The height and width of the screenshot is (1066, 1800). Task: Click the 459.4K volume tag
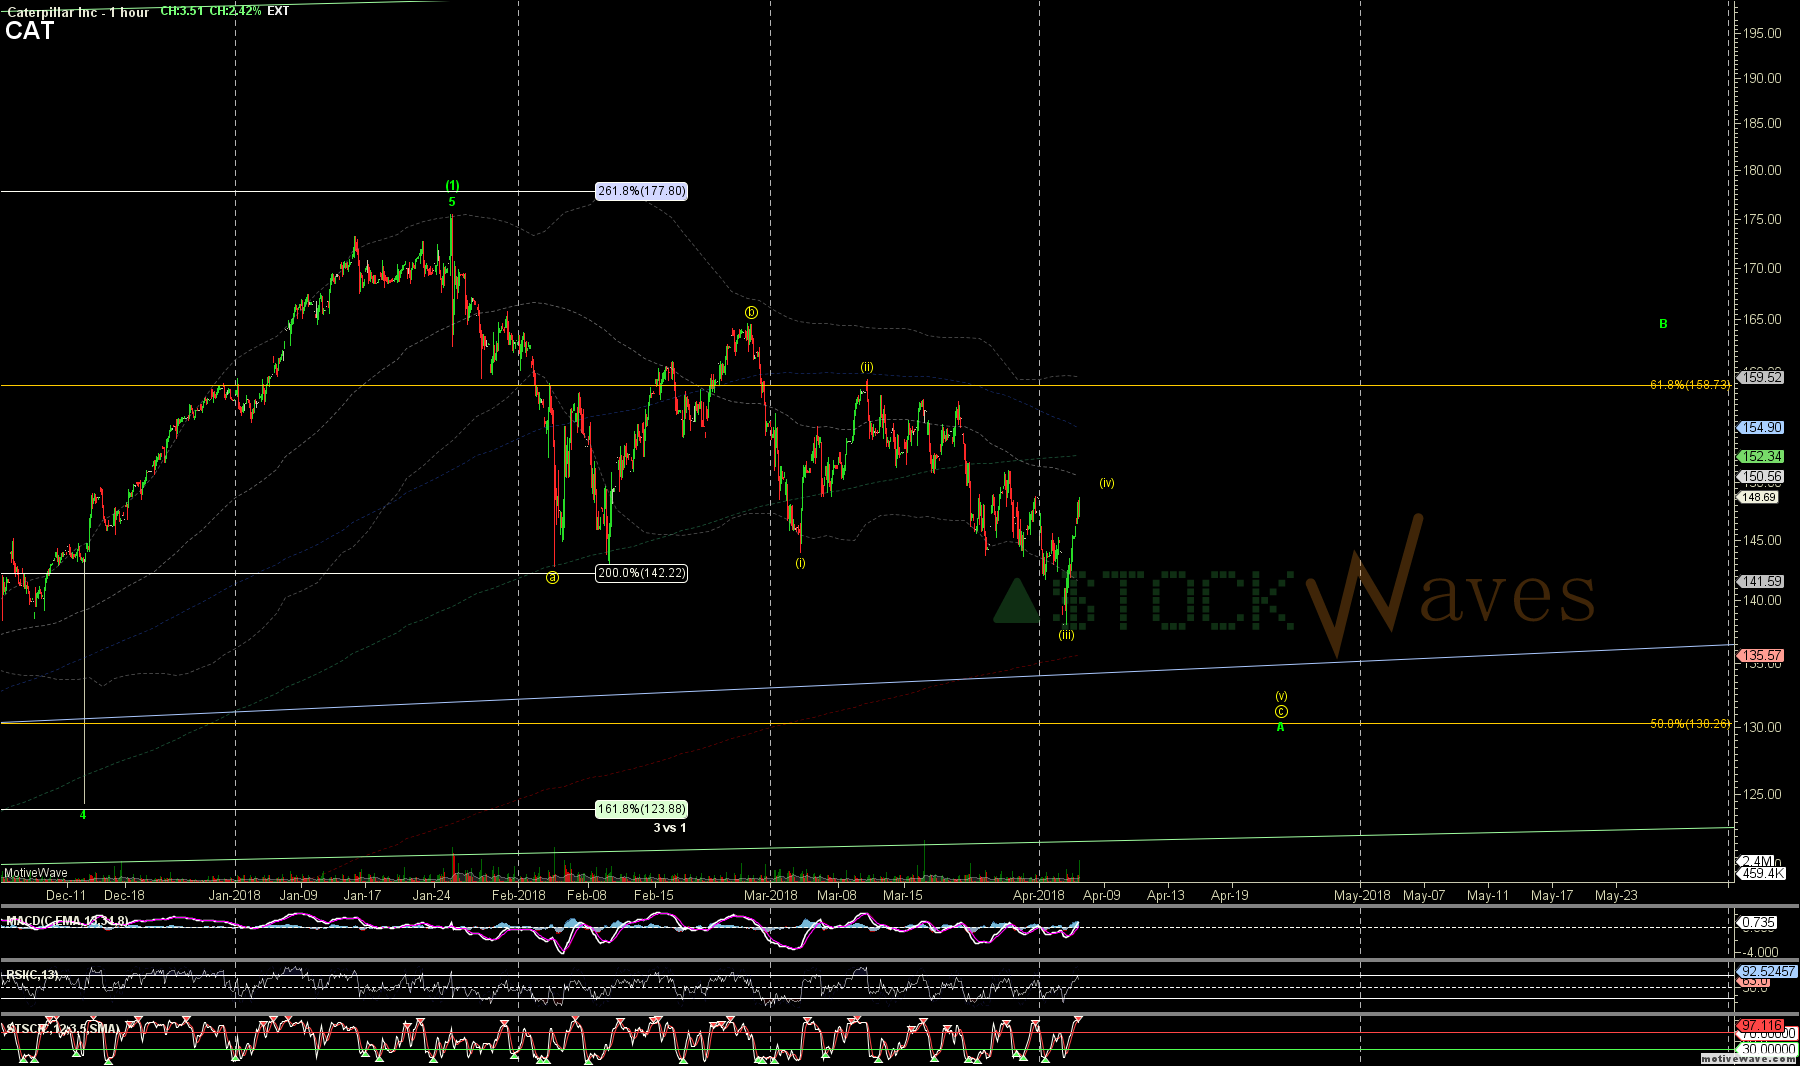[1761, 873]
